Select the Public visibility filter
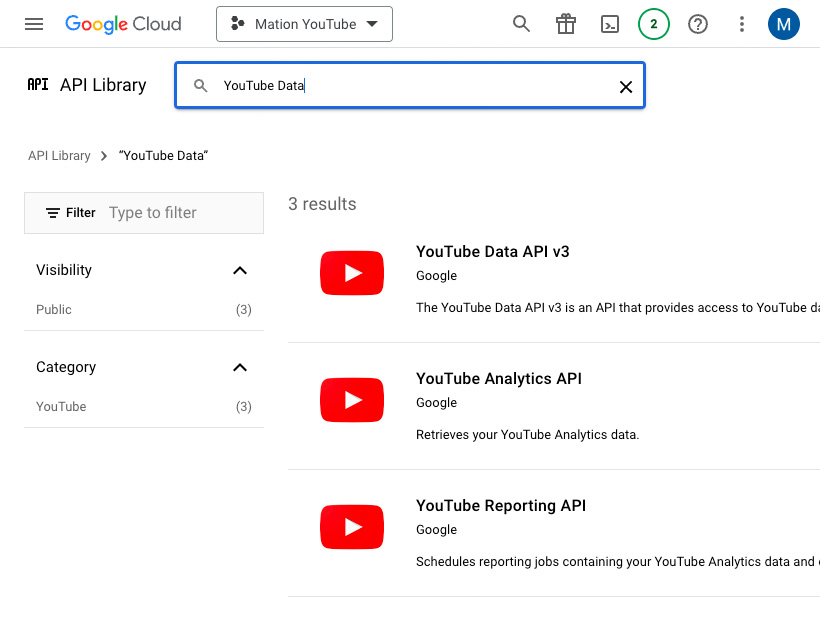Viewport: 820px width, 640px height. click(144, 310)
